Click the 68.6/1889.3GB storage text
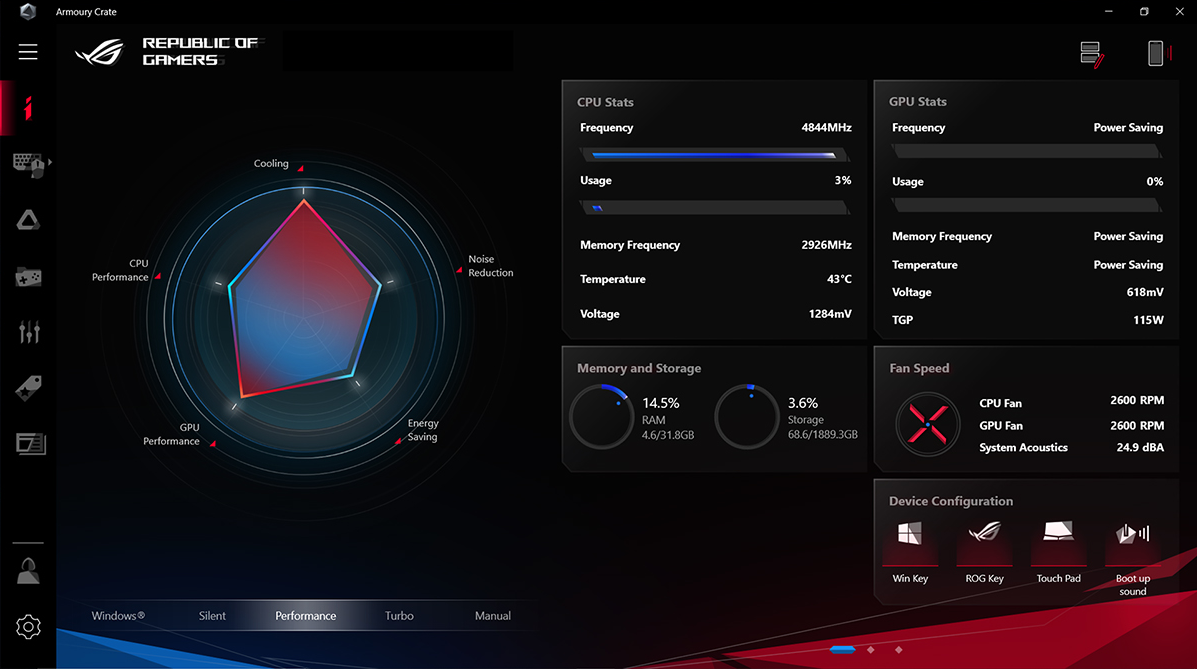1197x669 pixels. [x=822, y=435]
